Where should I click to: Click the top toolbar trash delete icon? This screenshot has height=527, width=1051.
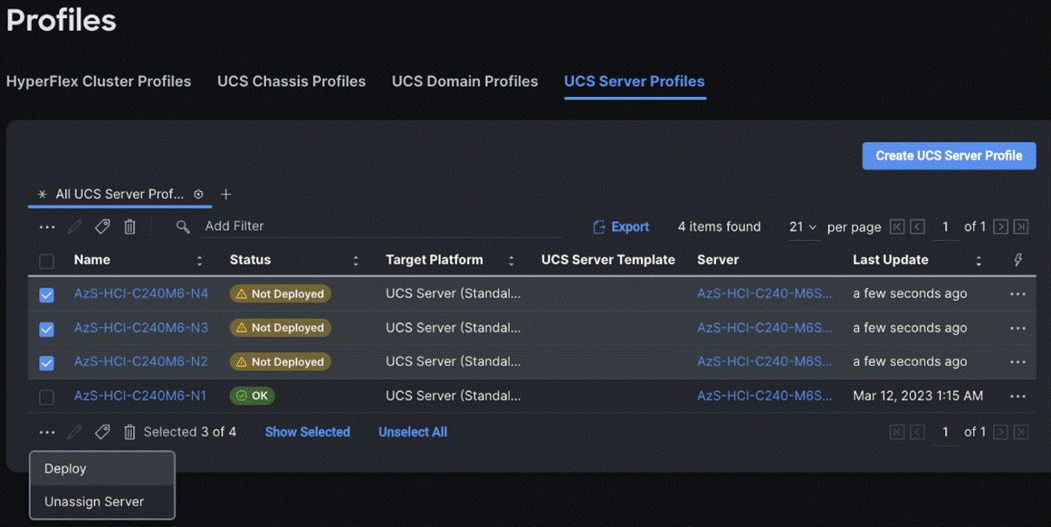(130, 227)
